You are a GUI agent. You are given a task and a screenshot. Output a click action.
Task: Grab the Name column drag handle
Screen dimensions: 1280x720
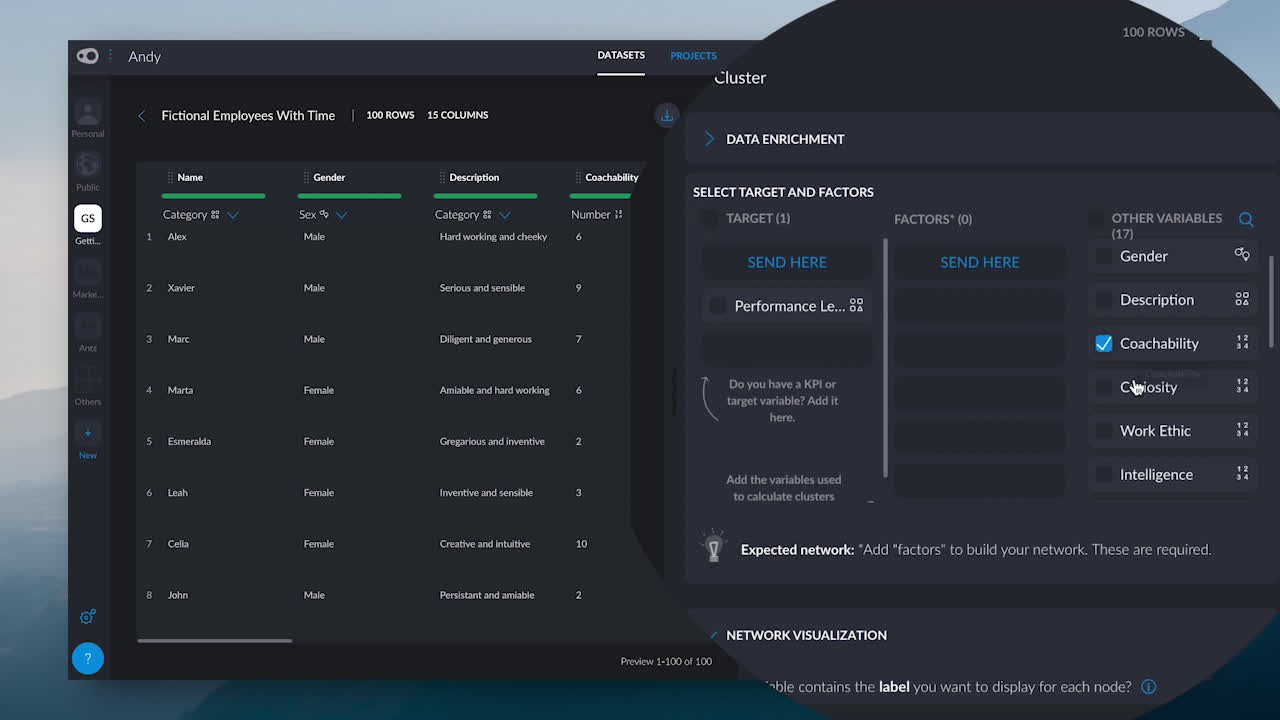coord(170,177)
